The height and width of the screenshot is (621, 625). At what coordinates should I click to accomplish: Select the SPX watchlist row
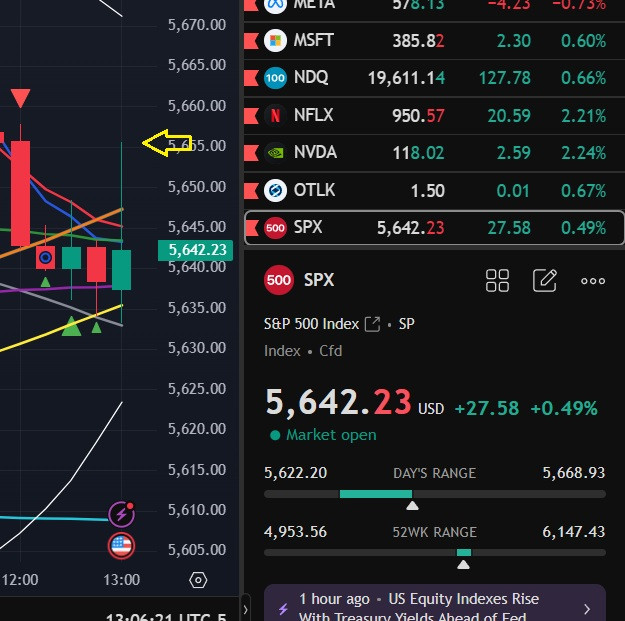[434, 228]
